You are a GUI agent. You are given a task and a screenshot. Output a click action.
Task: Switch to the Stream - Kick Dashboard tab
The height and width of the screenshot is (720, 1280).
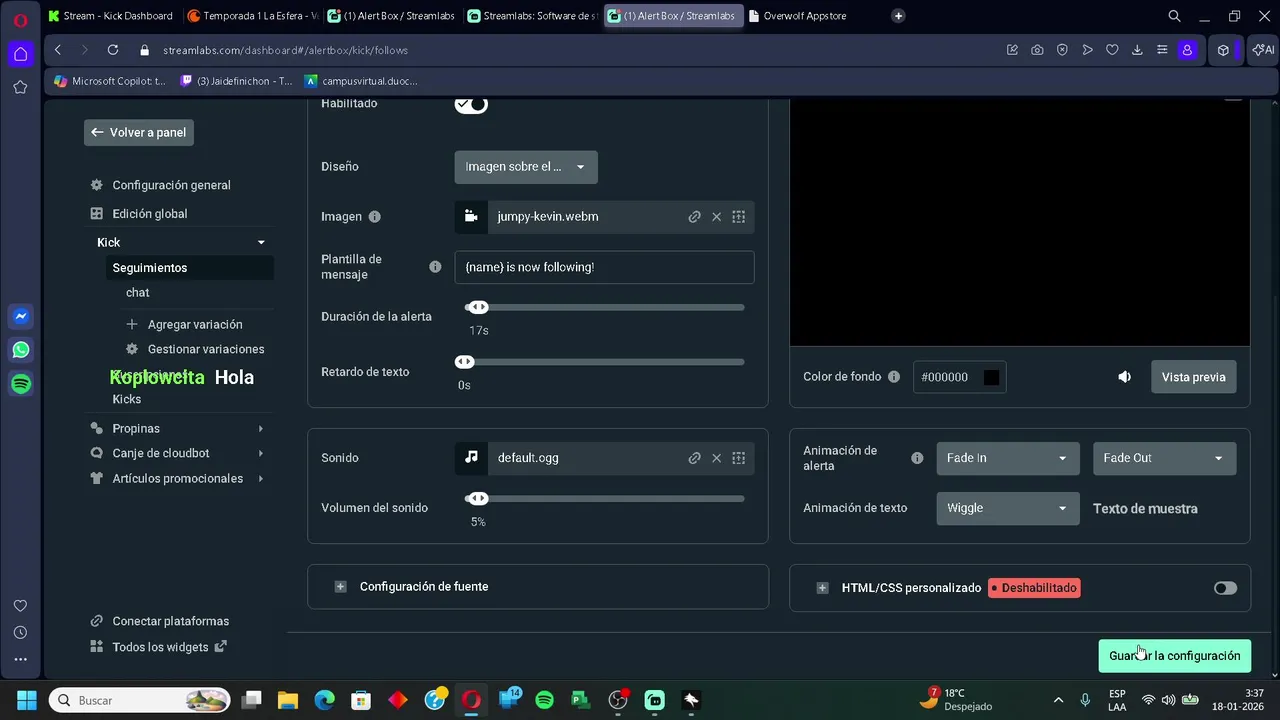tap(111, 16)
